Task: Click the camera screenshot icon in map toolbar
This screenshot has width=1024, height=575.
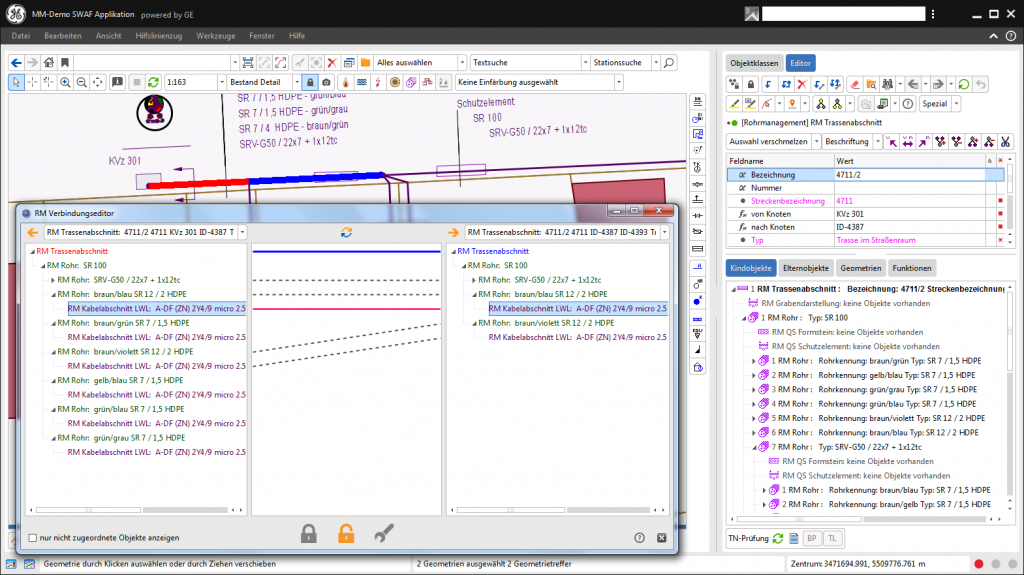Action: point(326,82)
